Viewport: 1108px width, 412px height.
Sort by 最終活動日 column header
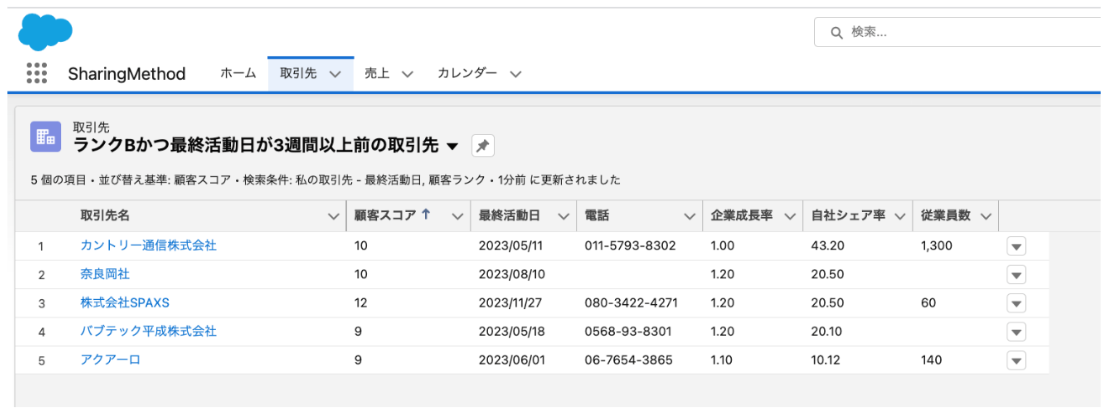[x=510, y=216]
